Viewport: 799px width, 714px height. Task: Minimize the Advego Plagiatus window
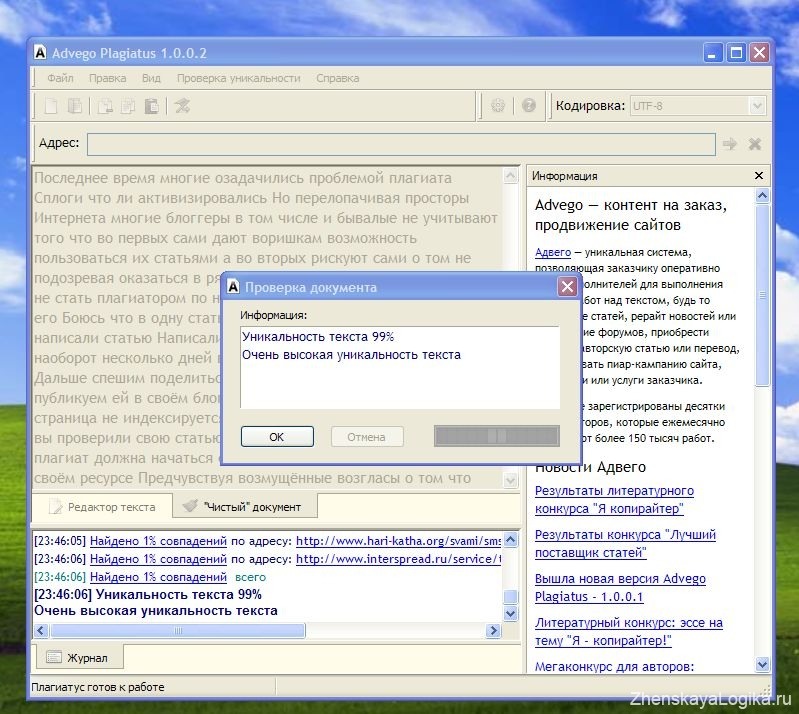click(x=712, y=52)
